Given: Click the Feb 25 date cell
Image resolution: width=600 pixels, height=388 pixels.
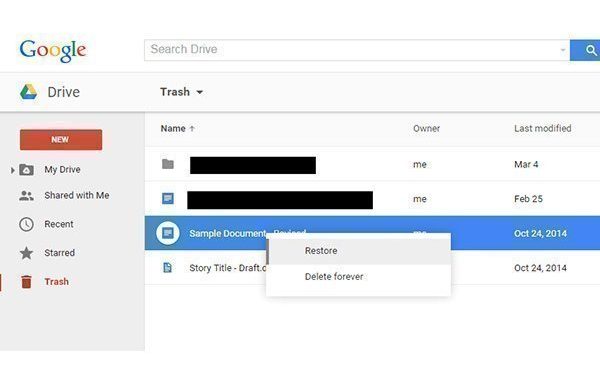Looking at the screenshot, I should (x=528, y=199).
